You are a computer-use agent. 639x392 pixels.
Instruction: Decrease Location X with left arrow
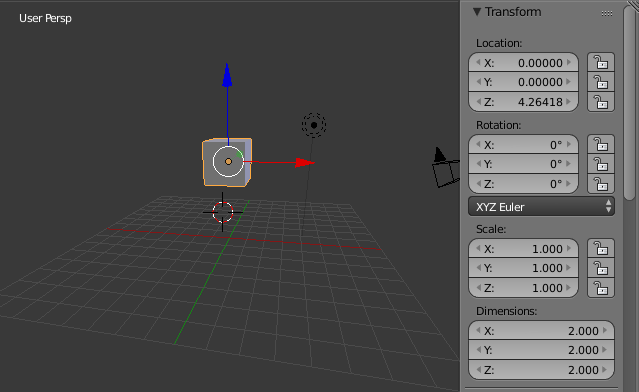click(478, 62)
